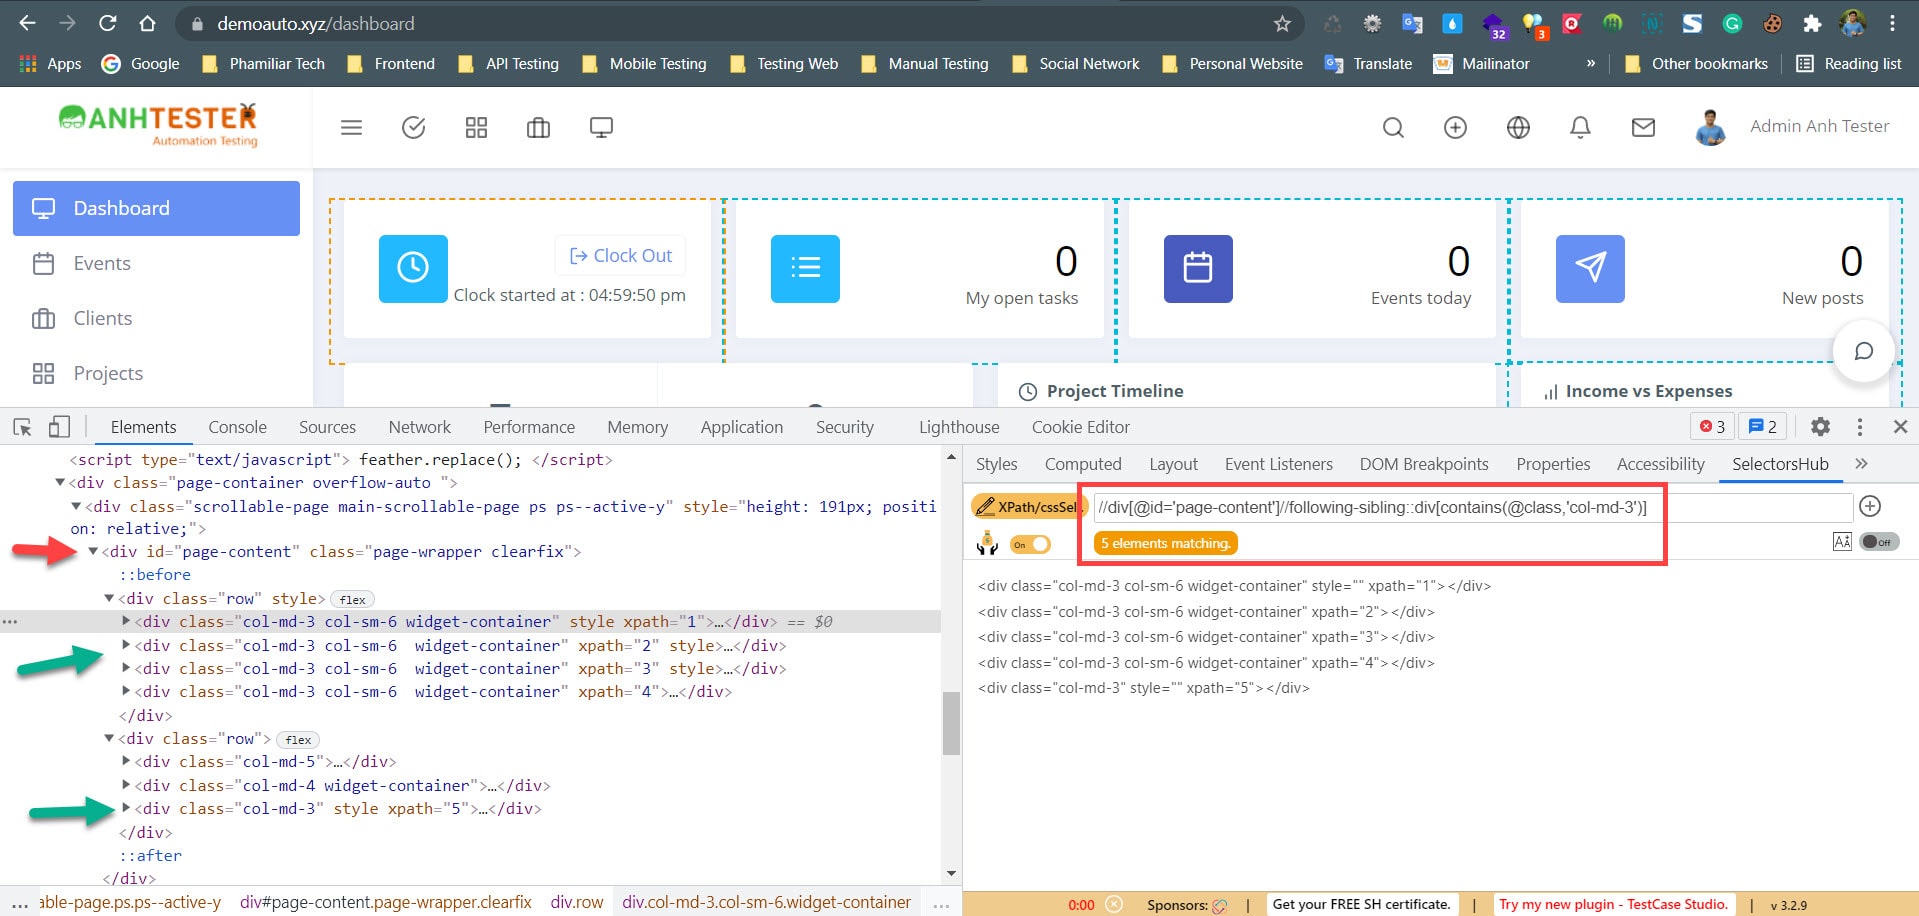Open the Event Listeners pane tab
Screen dimensions: 1919x916
(x=1278, y=464)
